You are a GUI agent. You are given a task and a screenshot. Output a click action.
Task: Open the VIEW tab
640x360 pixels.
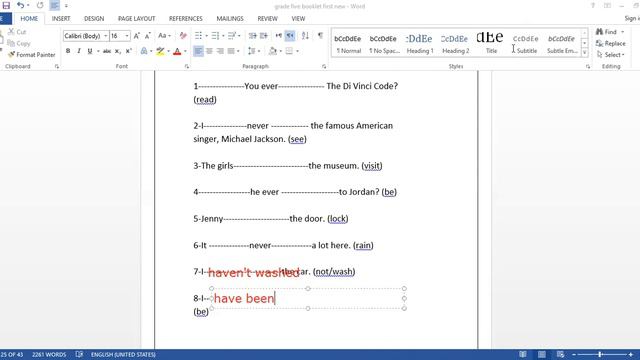298,18
